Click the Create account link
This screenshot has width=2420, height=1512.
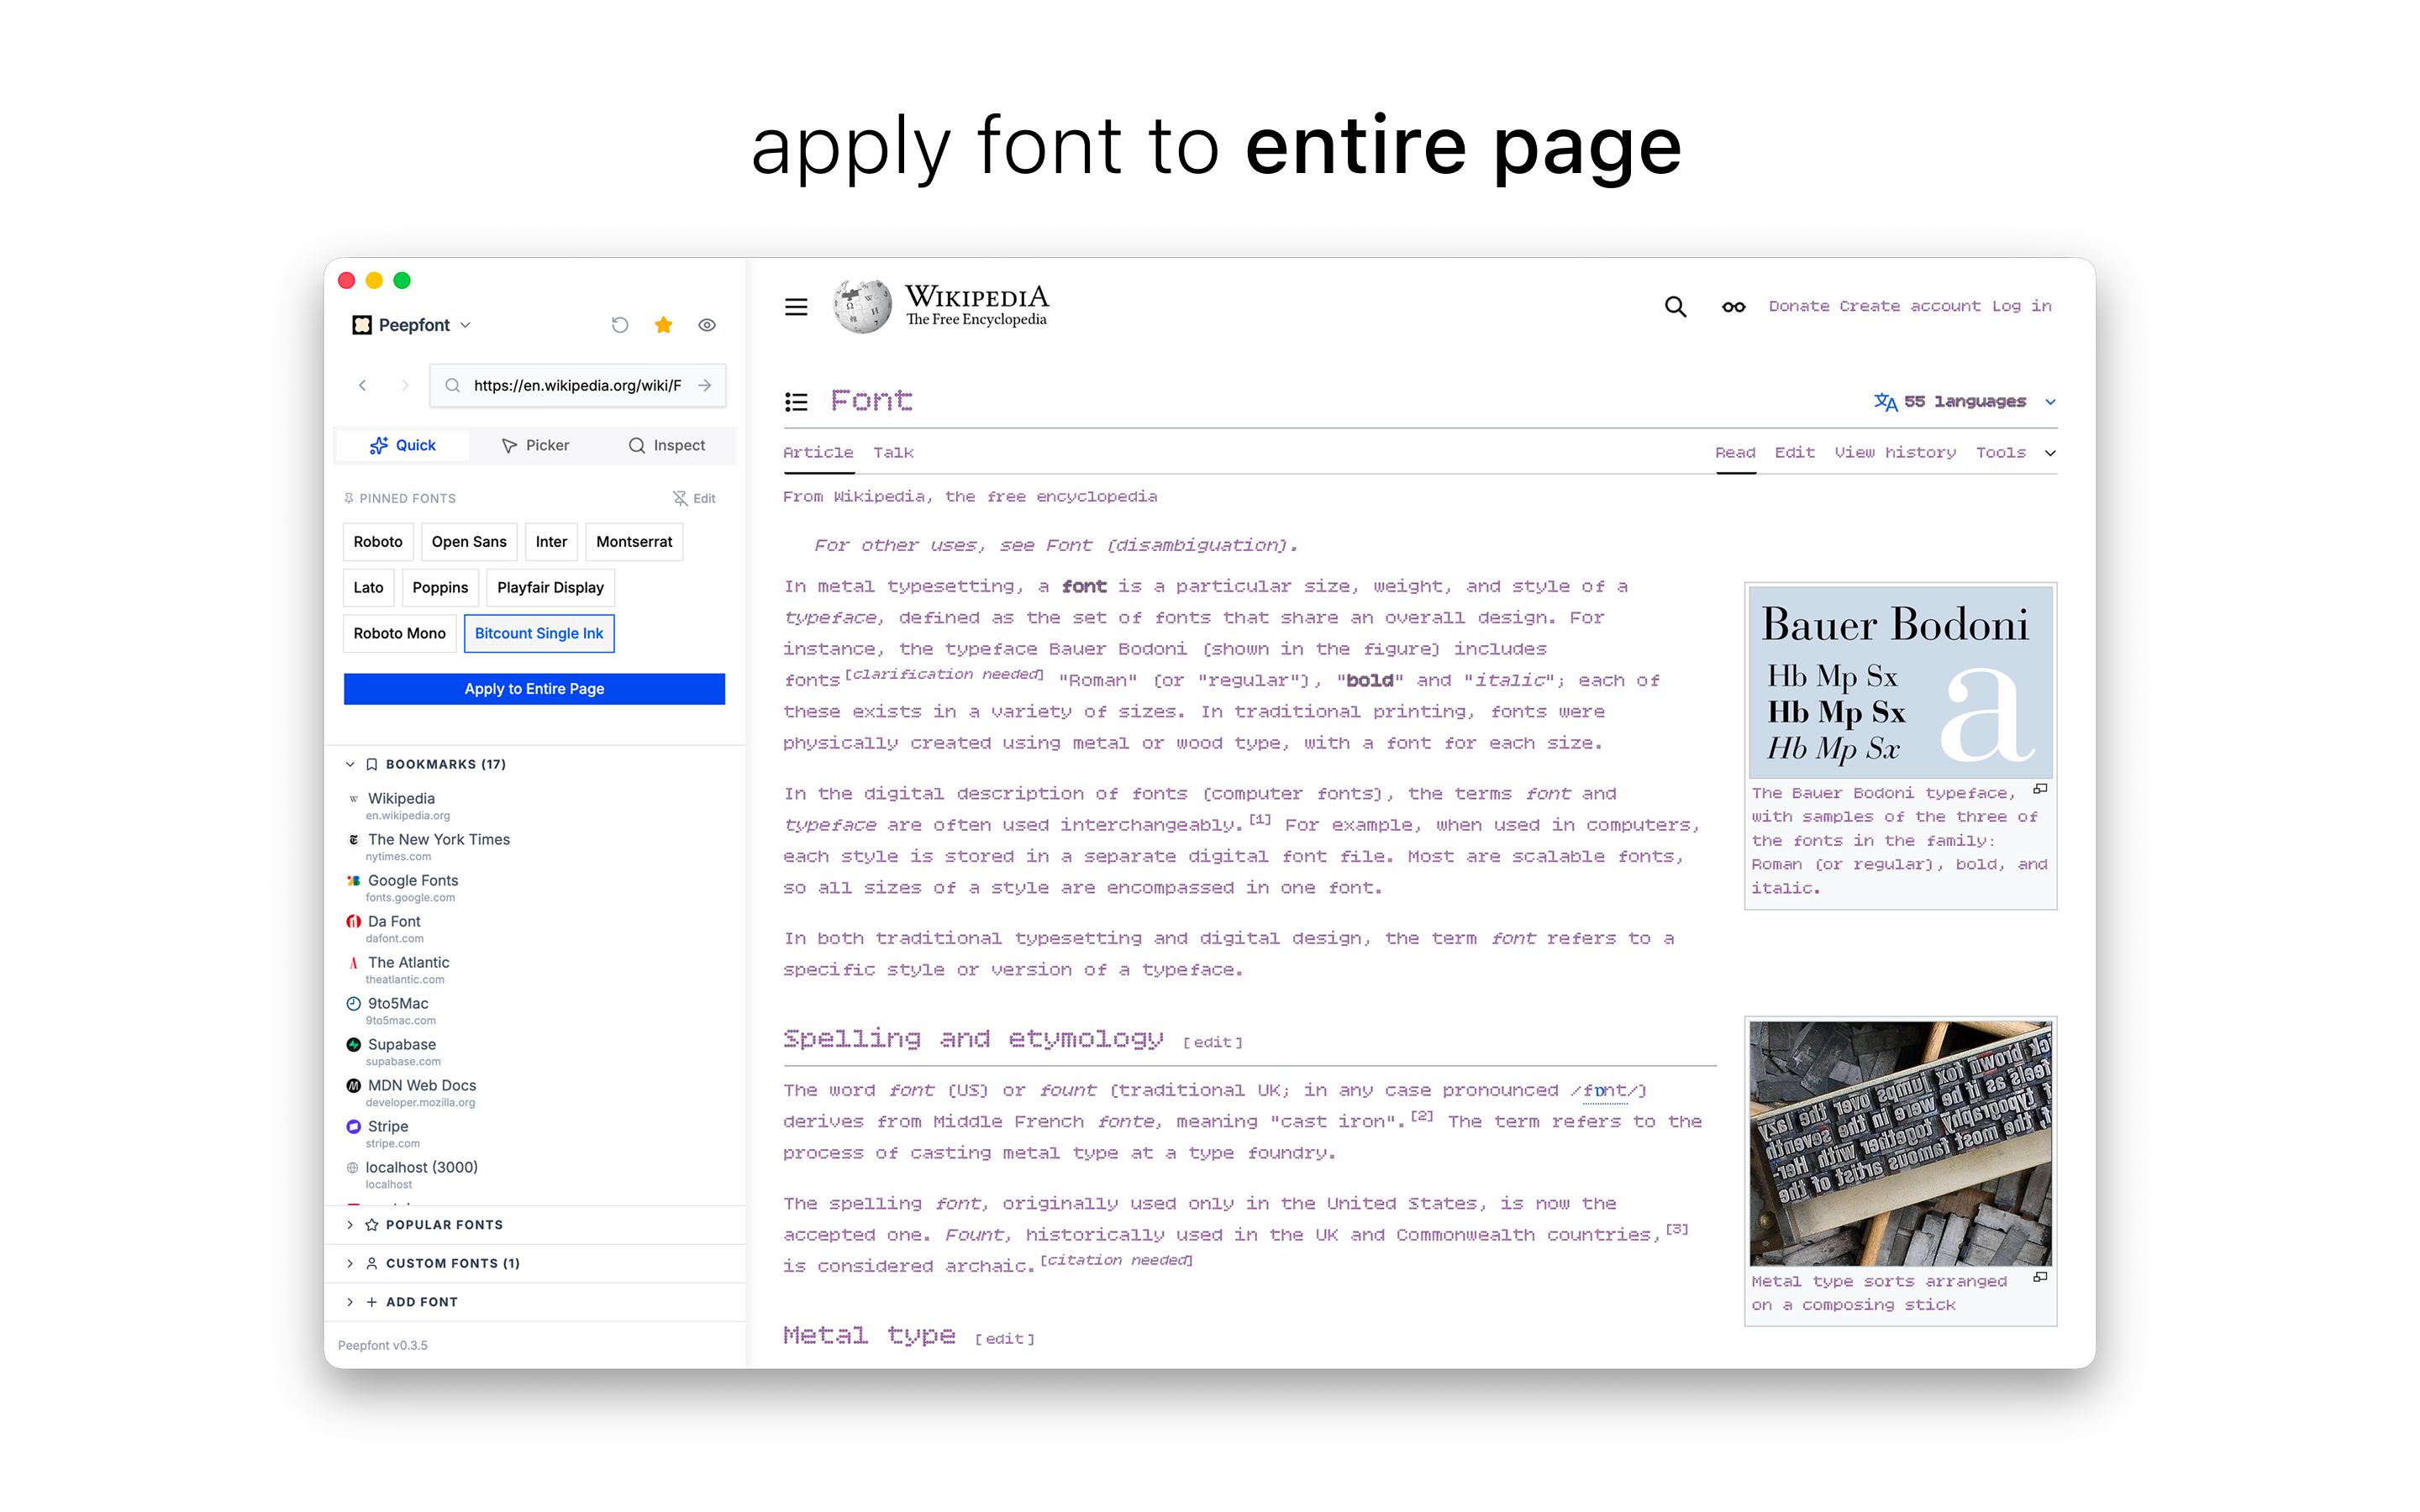point(1910,306)
